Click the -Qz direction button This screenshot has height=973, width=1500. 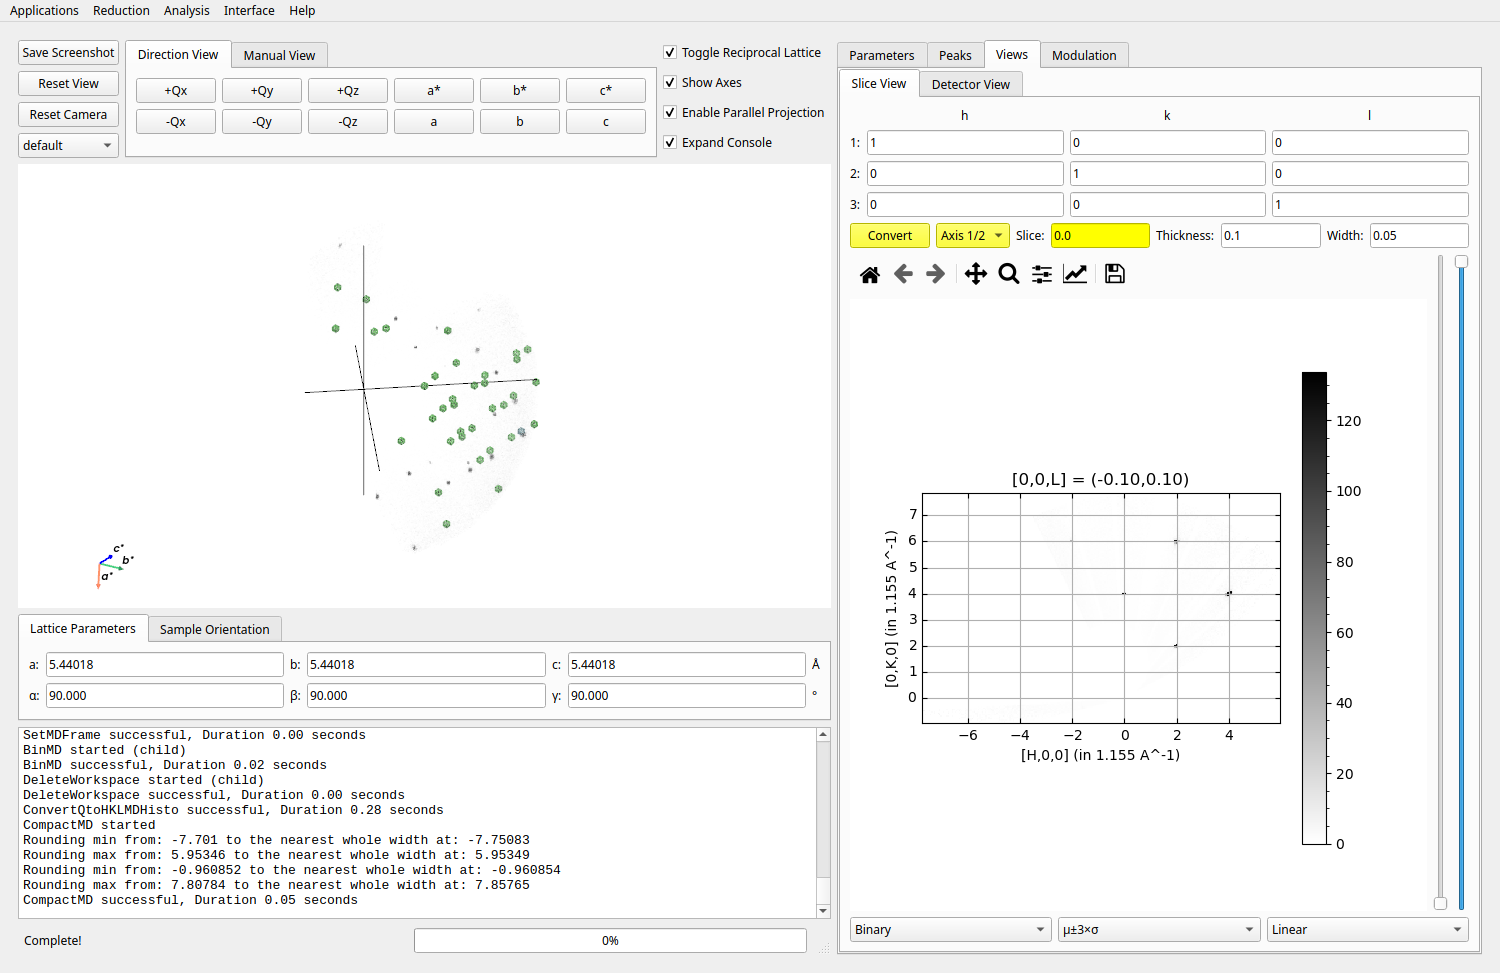pos(348,121)
